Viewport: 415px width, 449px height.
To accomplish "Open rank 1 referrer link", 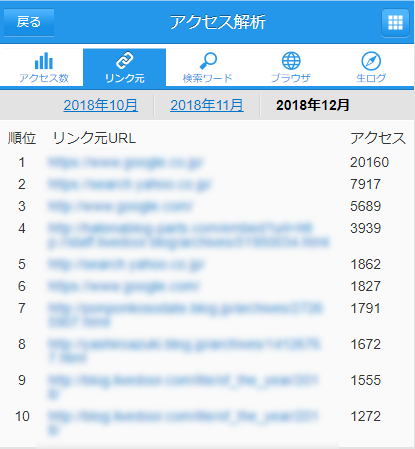I will click(x=125, y=162).
